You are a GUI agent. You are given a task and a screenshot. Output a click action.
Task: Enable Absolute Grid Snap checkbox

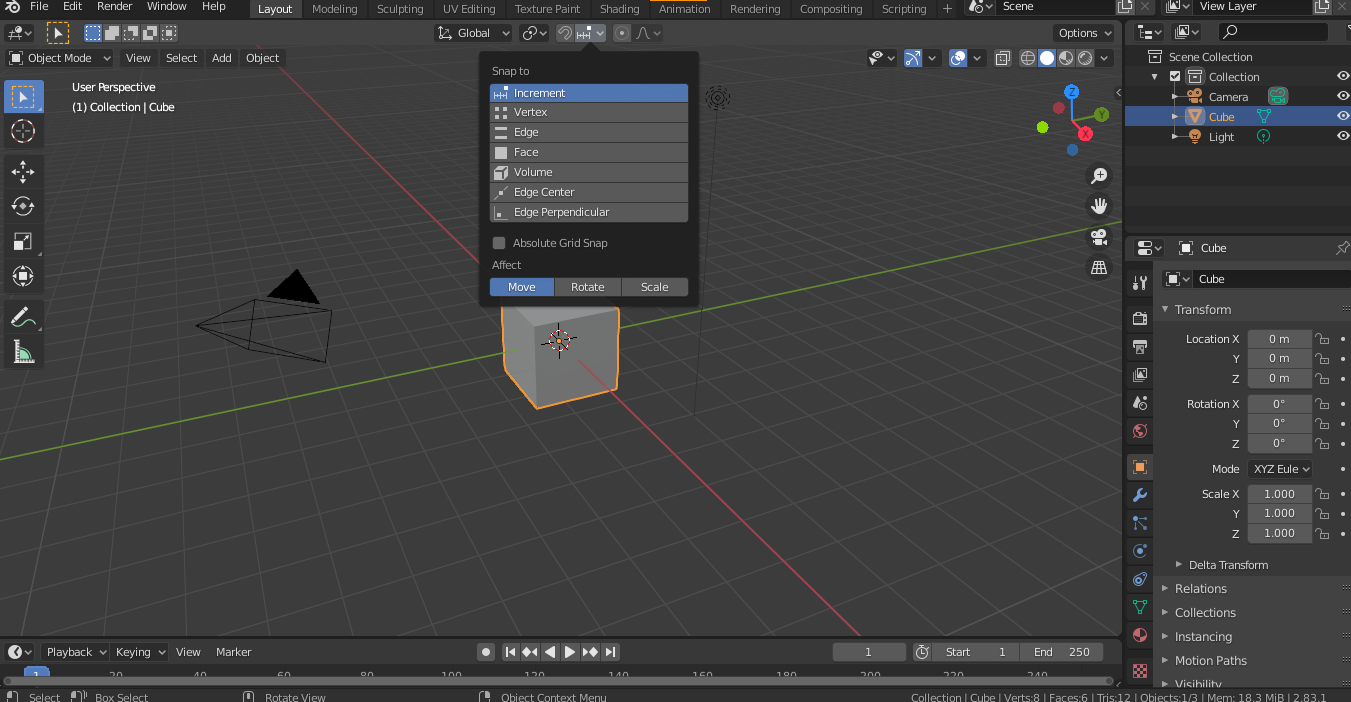click(x=499, y=243)
